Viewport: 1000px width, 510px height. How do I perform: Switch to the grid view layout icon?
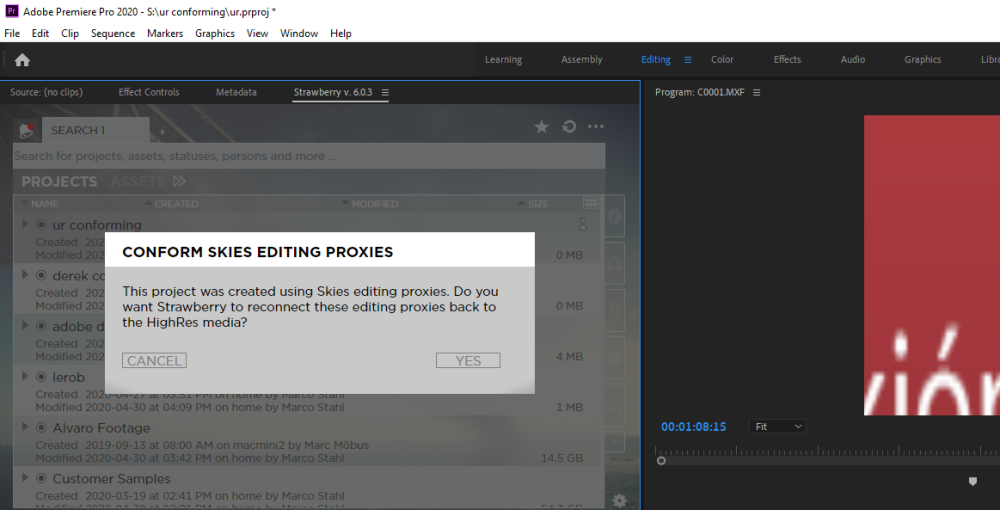(590, 203)
